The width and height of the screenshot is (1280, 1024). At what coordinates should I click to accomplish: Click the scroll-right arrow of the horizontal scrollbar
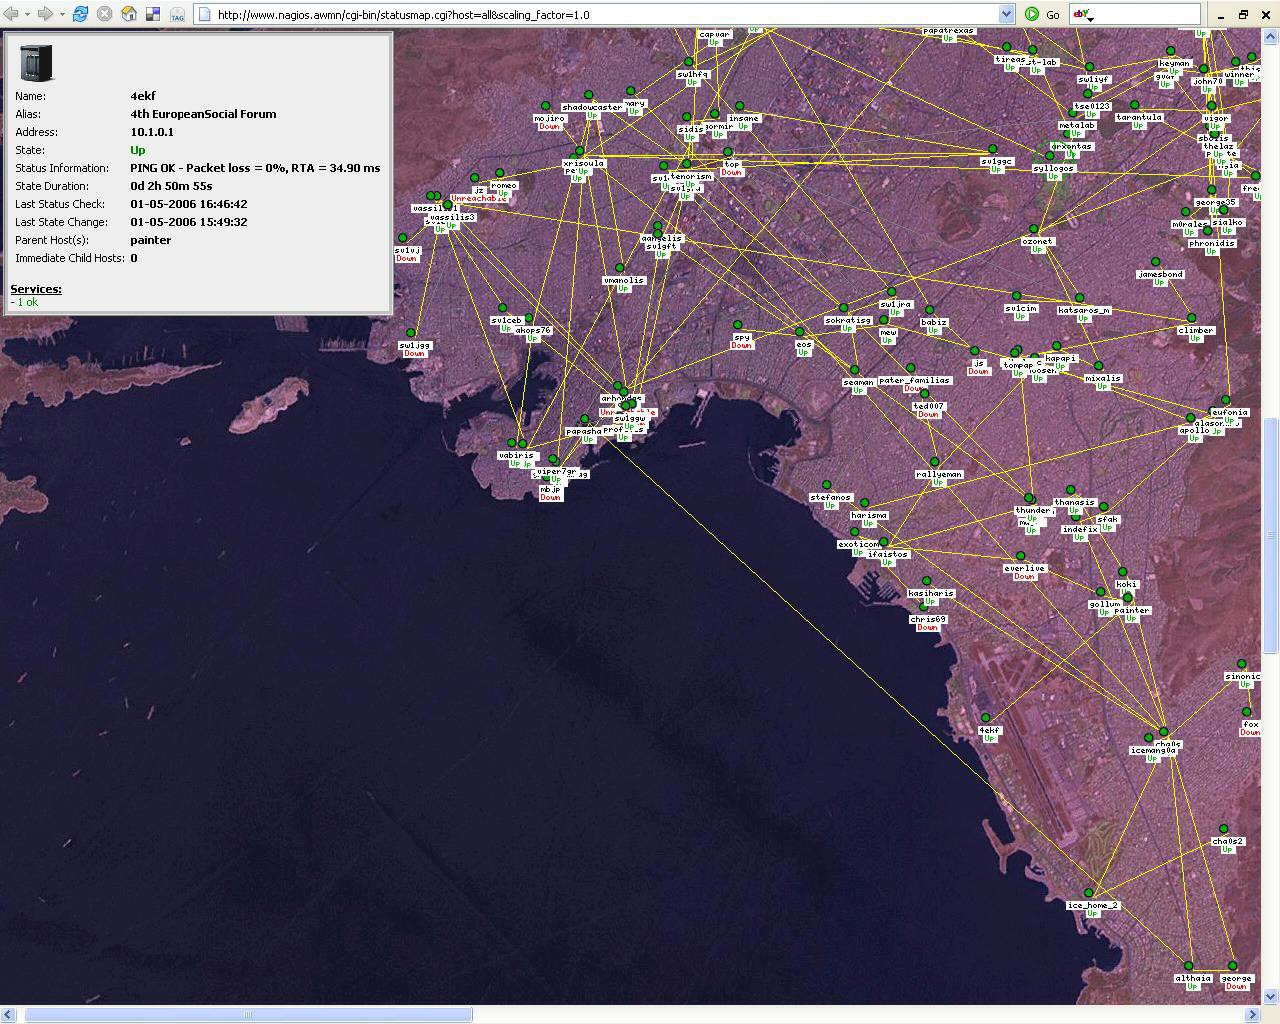(x=1252, y=1015)
